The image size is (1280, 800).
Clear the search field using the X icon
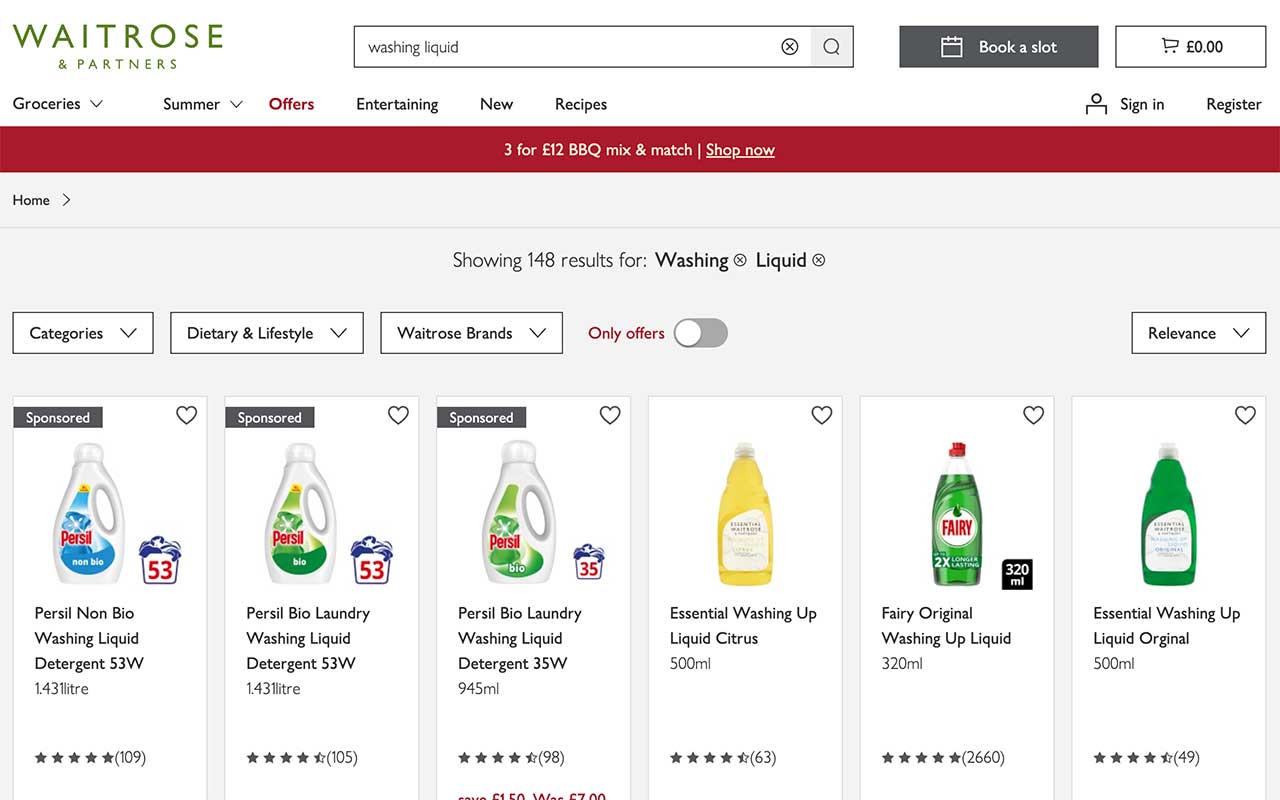pos(790,47)
